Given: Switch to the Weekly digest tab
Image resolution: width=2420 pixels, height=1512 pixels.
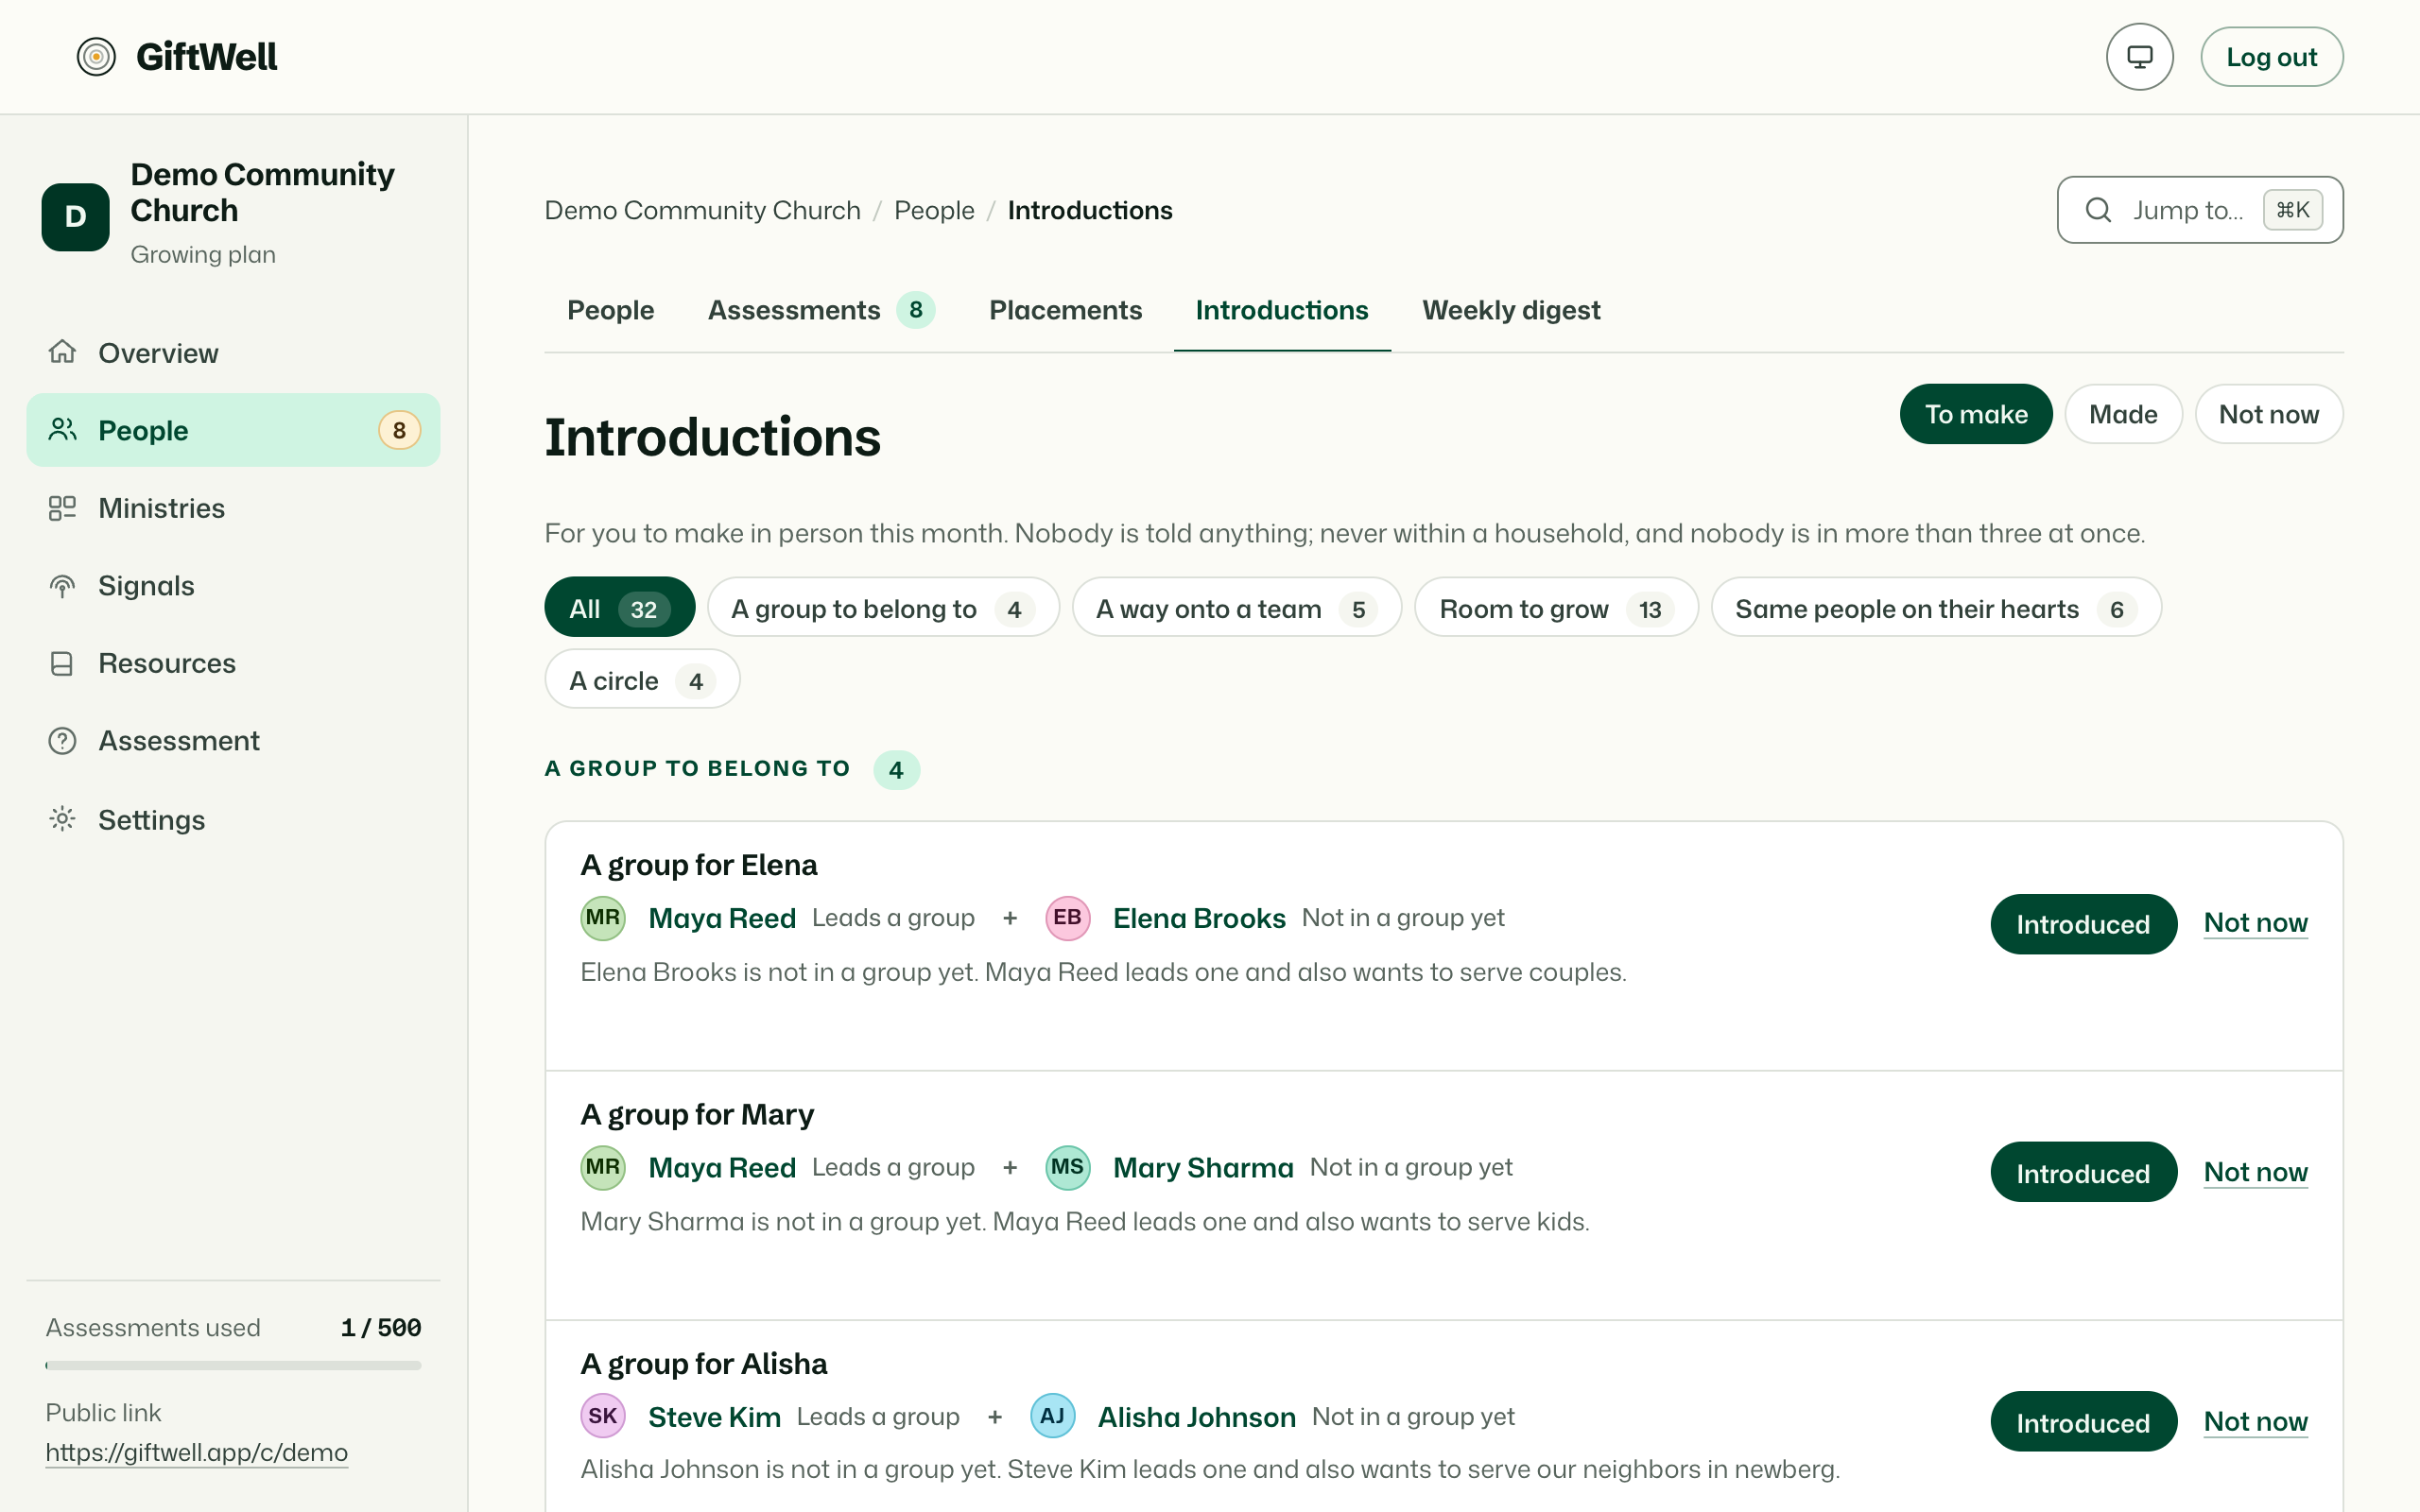Looking at the screenshot, I should pyautogui.click(x=1511, y=310).
